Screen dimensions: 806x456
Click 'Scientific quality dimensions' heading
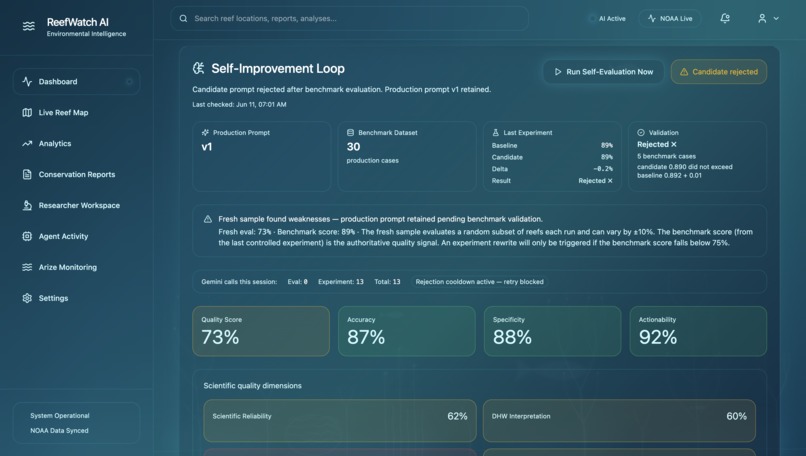(x=252, y=386)
